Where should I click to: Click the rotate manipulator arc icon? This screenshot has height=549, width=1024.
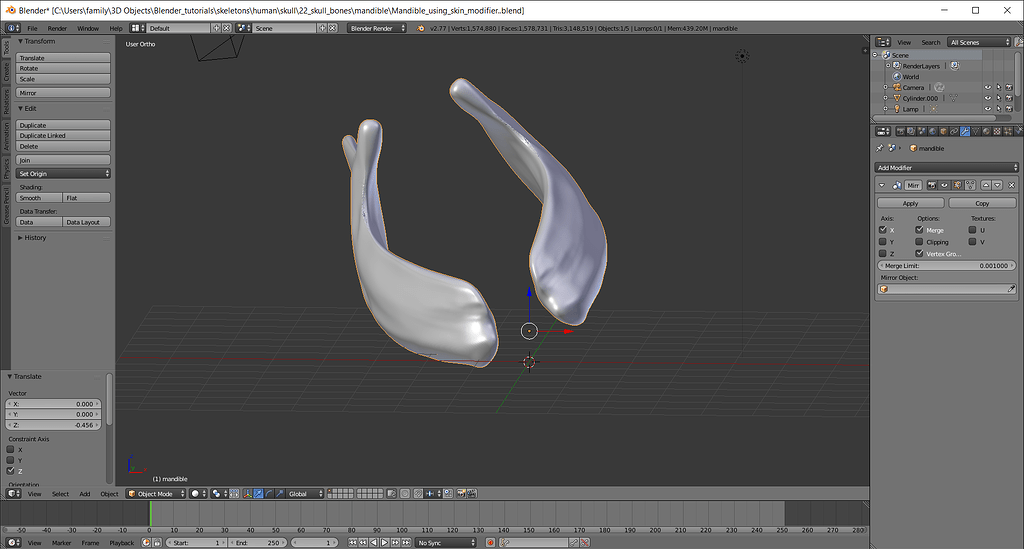click(x=269, y=494)
